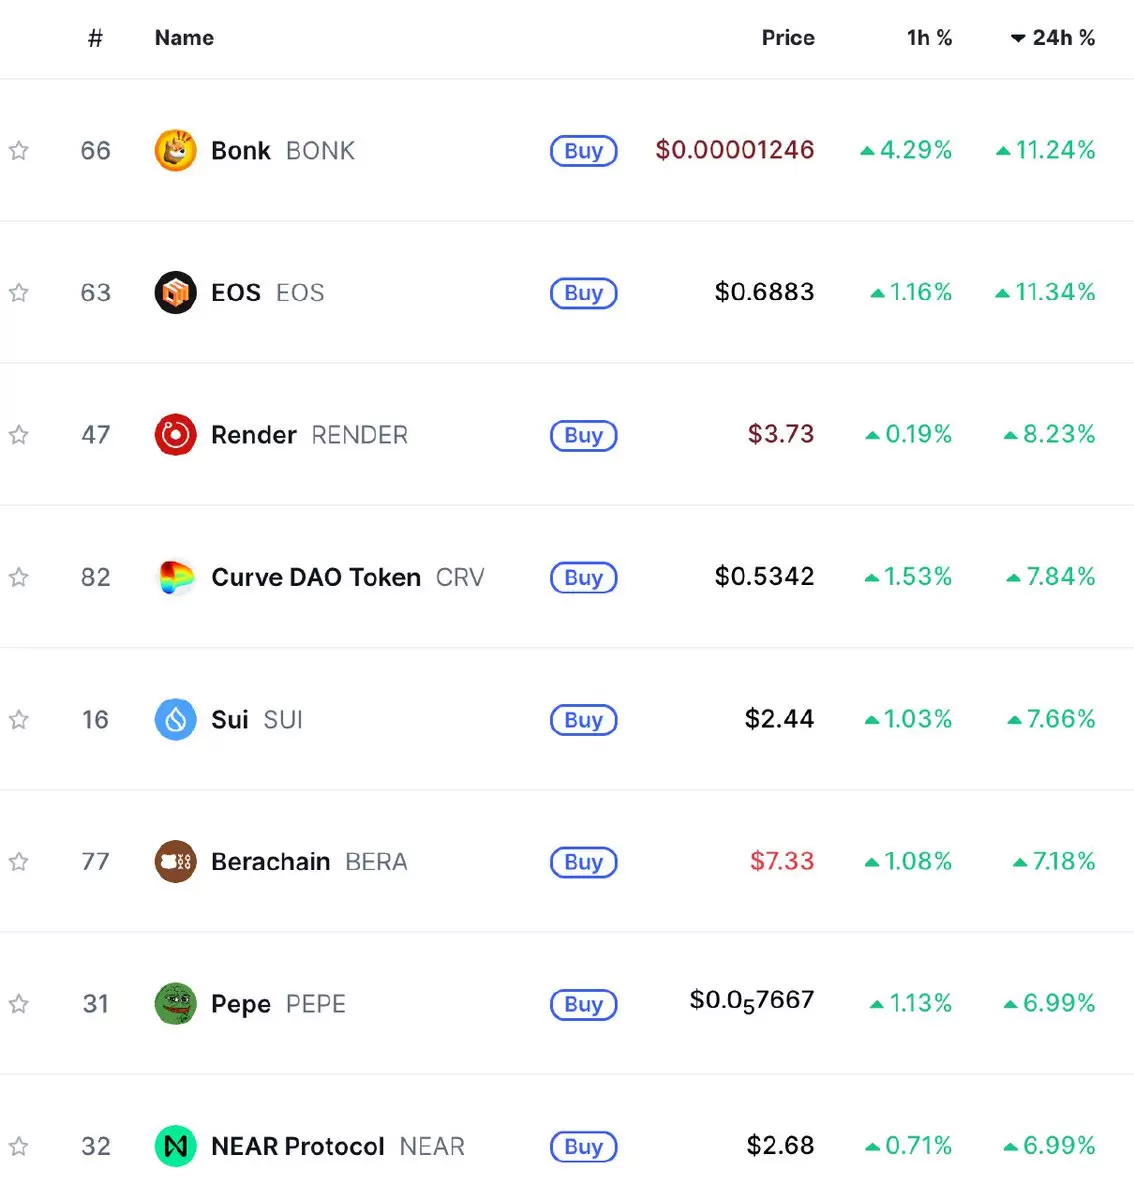Sort by the Name column header
This screenshot has height=1200, width=1134.
(x=184, y=38)
